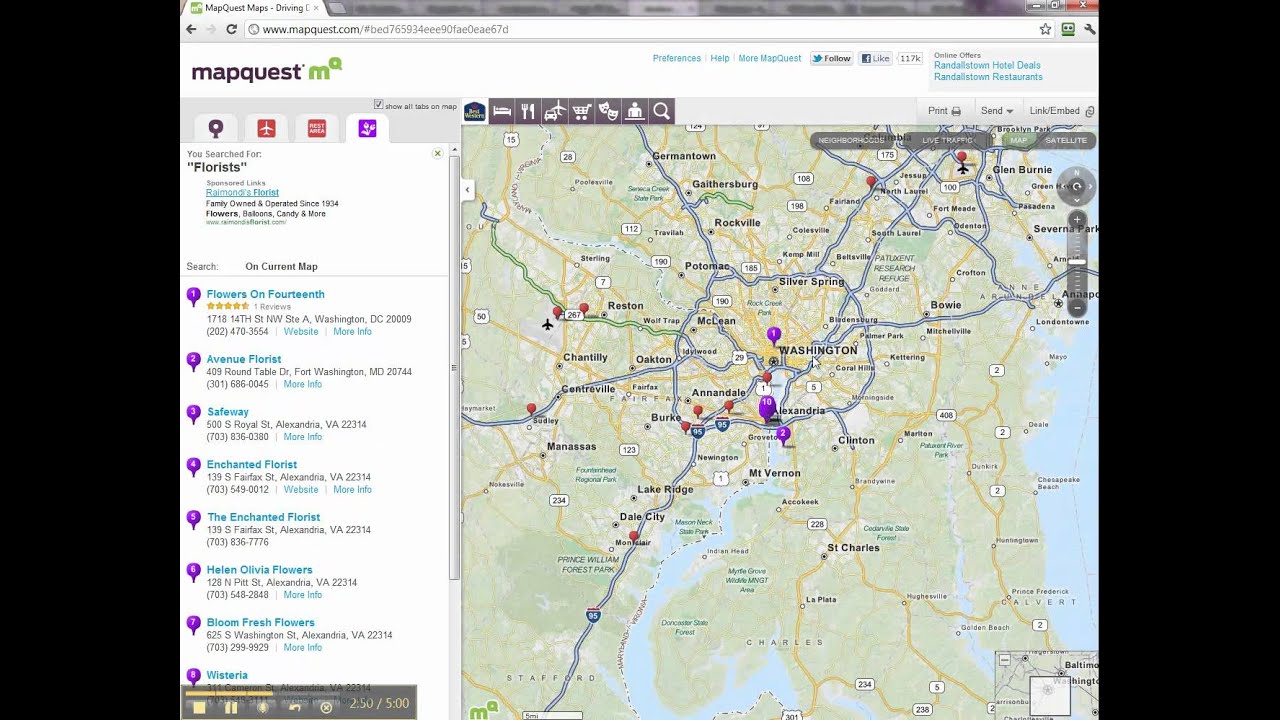The height and width of the screenshot is (720, 1280).
Task: Print the map
Action: pos(944,111)
